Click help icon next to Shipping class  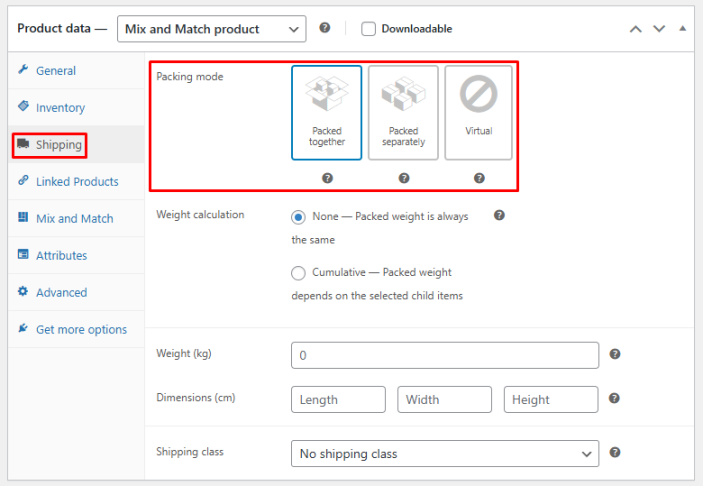615,452
